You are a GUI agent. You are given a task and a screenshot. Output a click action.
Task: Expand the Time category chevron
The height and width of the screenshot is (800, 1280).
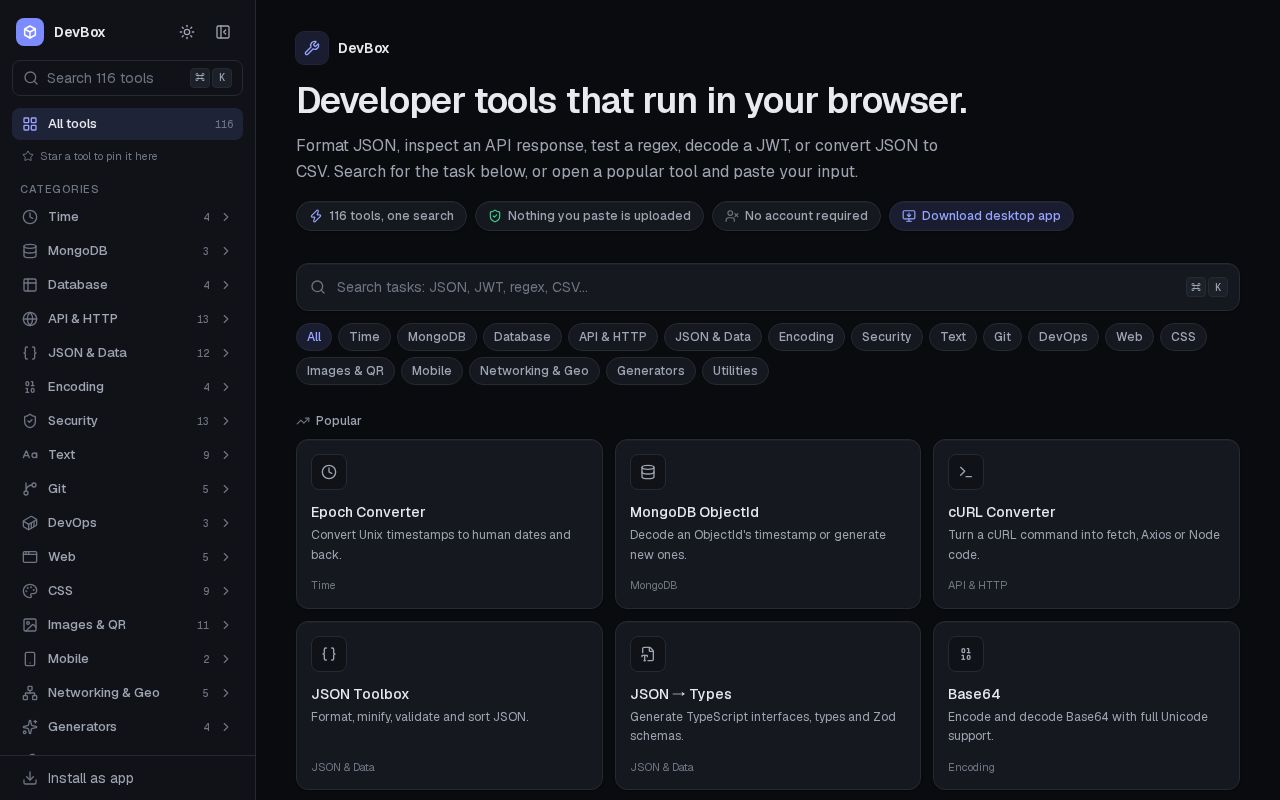226,217
